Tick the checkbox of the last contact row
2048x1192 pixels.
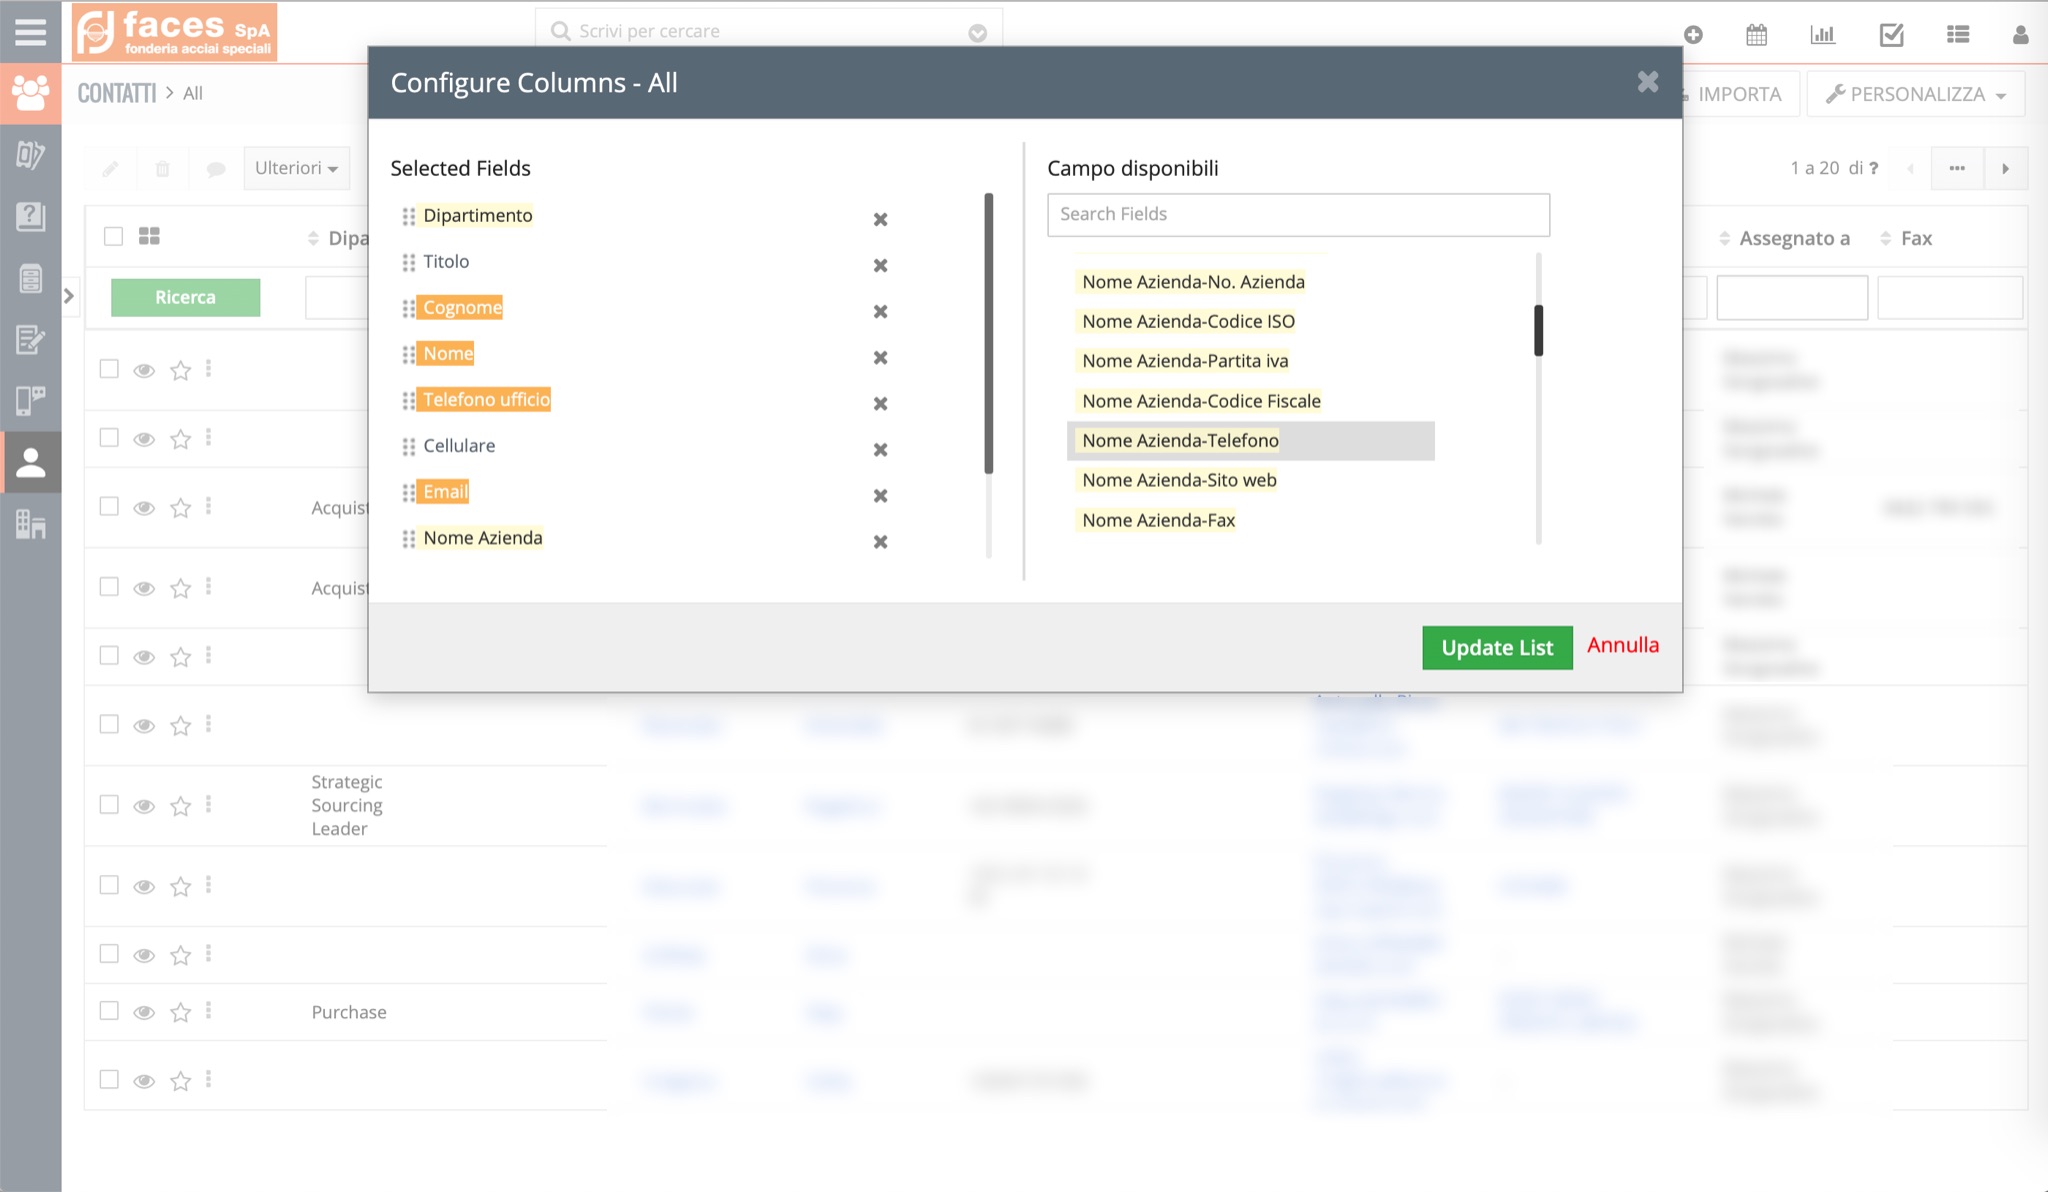pyautogui.click(x=109, y=1080)
